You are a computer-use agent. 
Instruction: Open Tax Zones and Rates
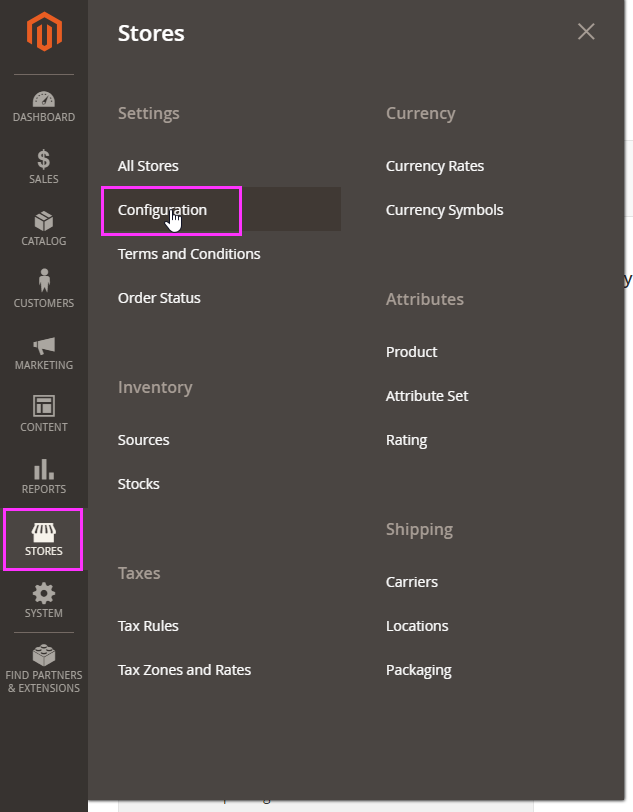(184, 670)
